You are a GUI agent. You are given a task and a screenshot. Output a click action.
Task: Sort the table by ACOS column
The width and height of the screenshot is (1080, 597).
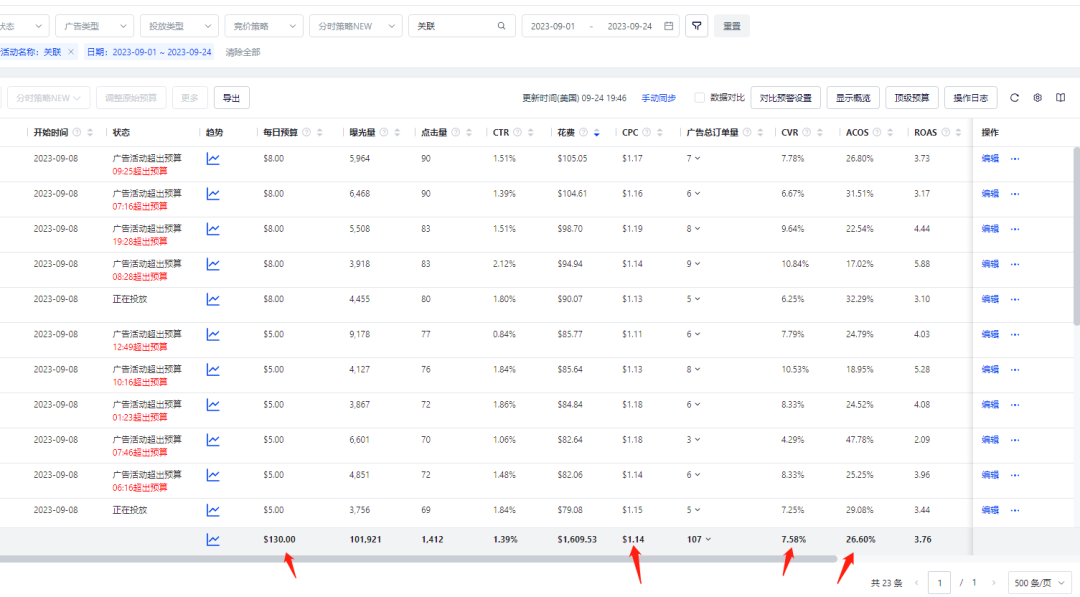[891, 133]
